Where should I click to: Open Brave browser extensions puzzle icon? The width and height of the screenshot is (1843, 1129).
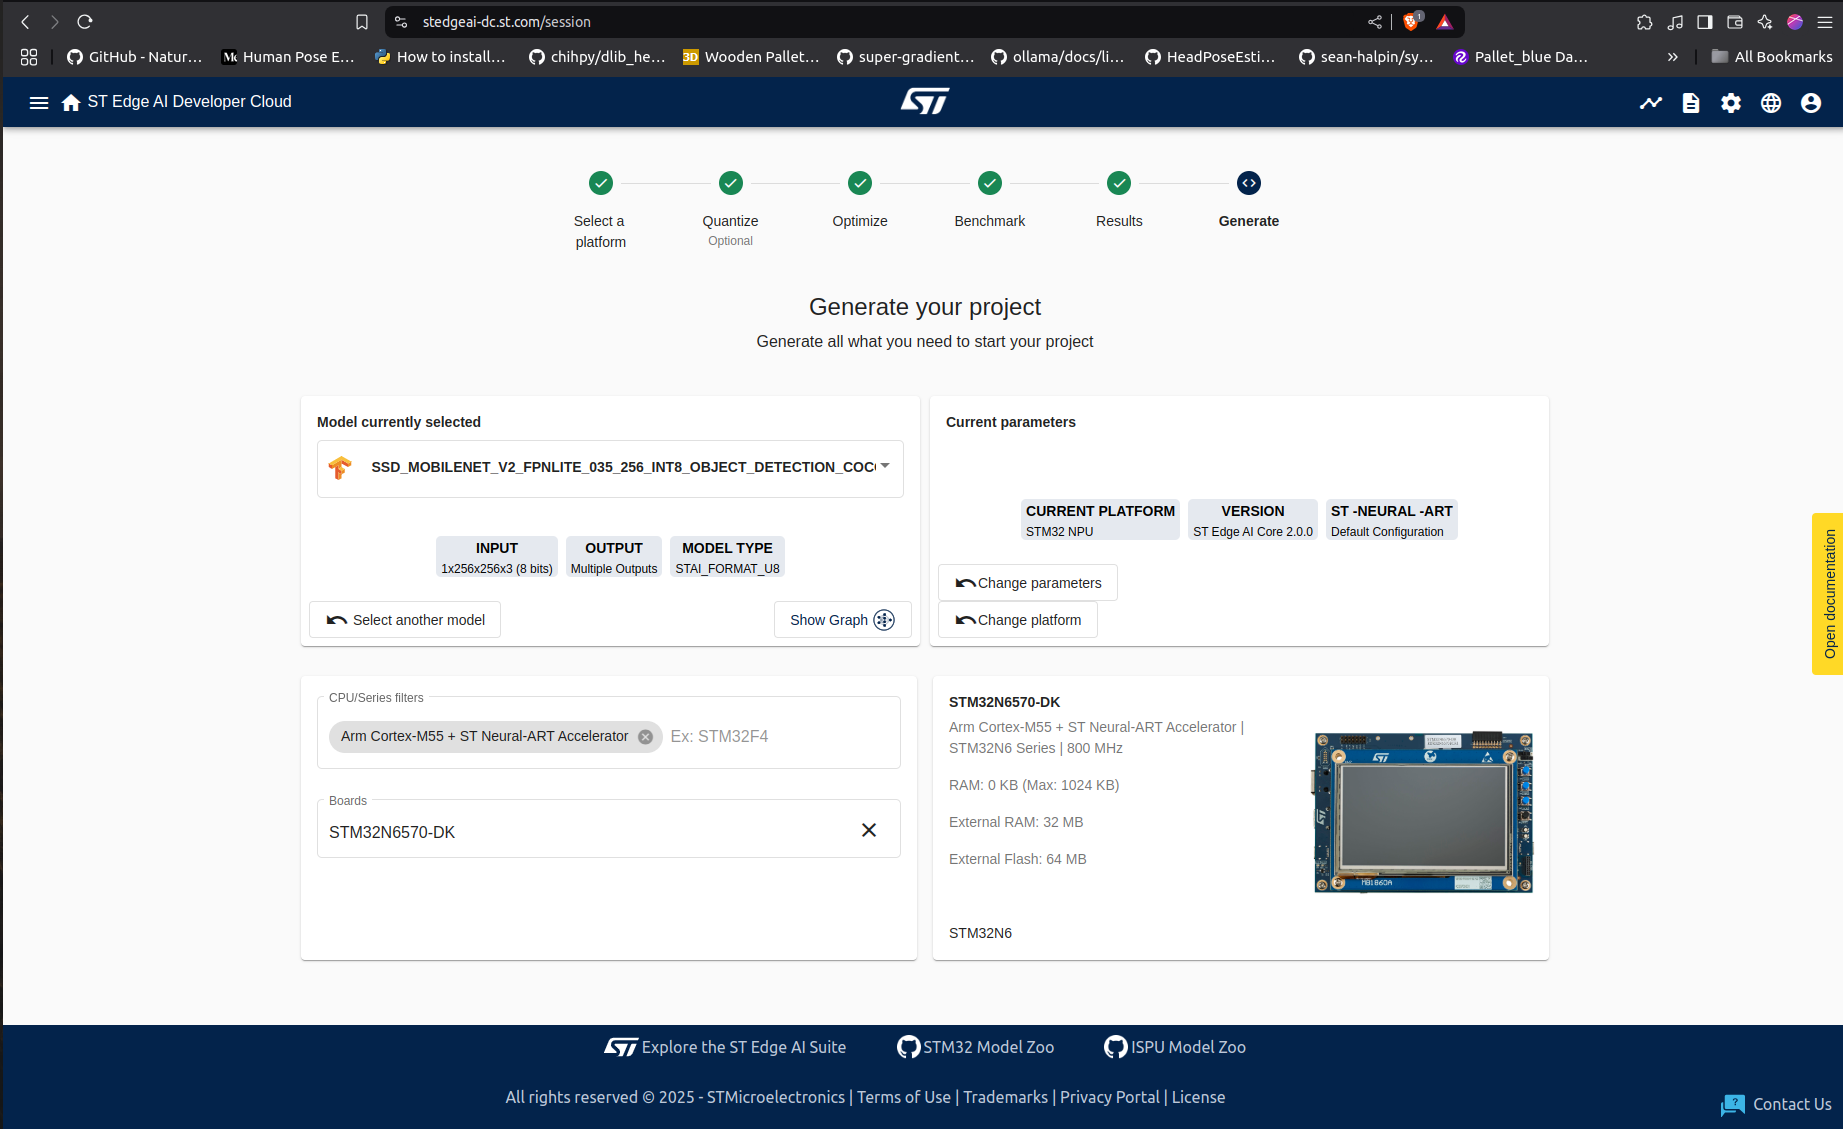pos(1643,21)
